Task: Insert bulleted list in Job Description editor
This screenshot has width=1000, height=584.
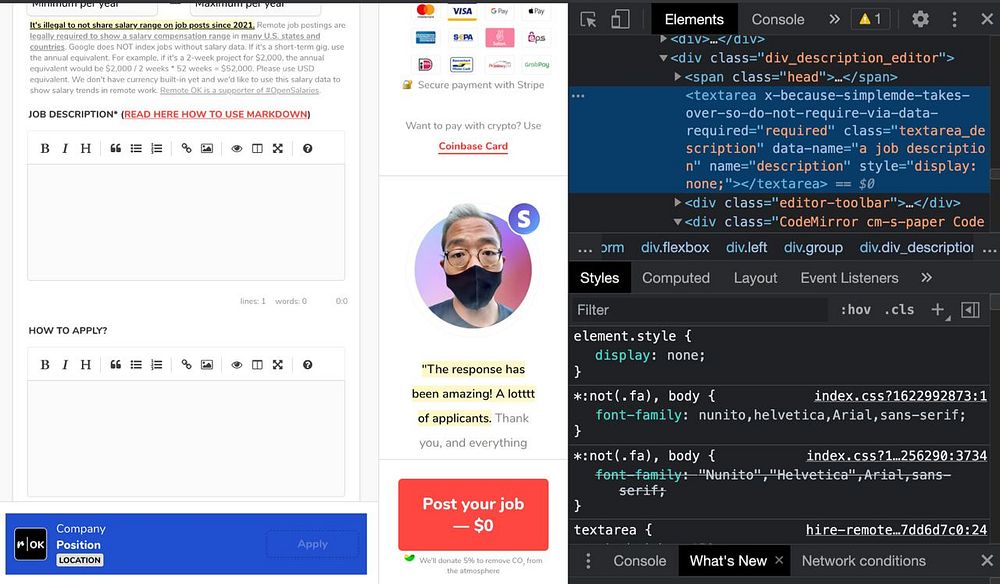Action: pyautogui.click(x=136, y=149)
